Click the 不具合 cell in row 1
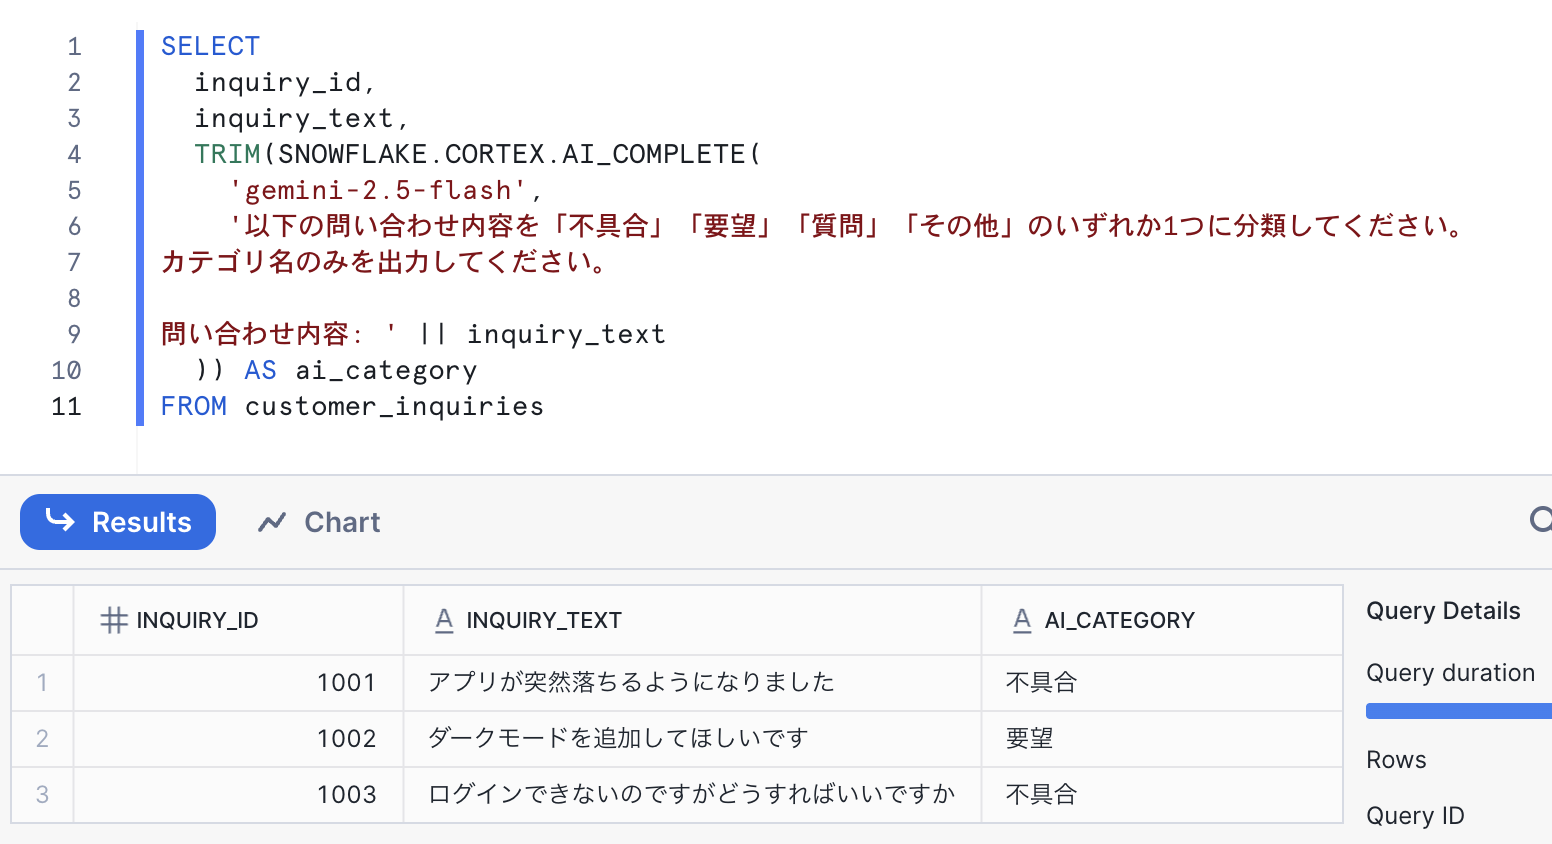This screenshot has height=844, width=1552. (x=1040, y=683)
